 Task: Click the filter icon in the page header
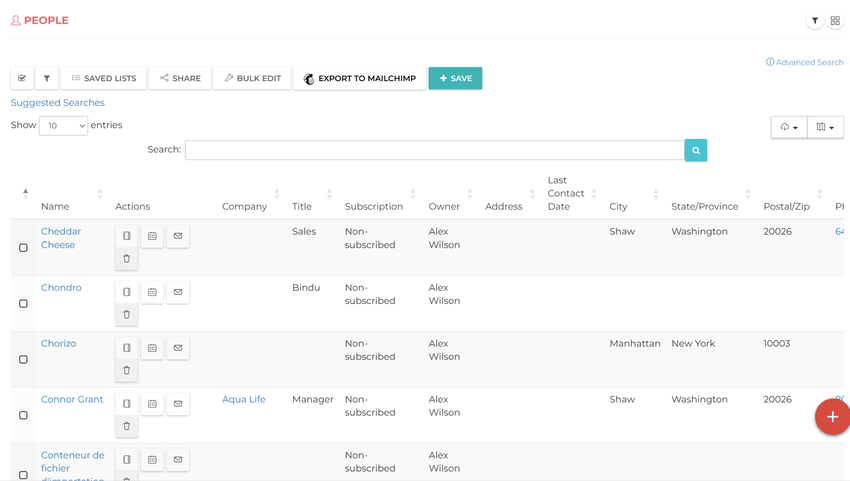pyautogui.click(x=815, y=21)
